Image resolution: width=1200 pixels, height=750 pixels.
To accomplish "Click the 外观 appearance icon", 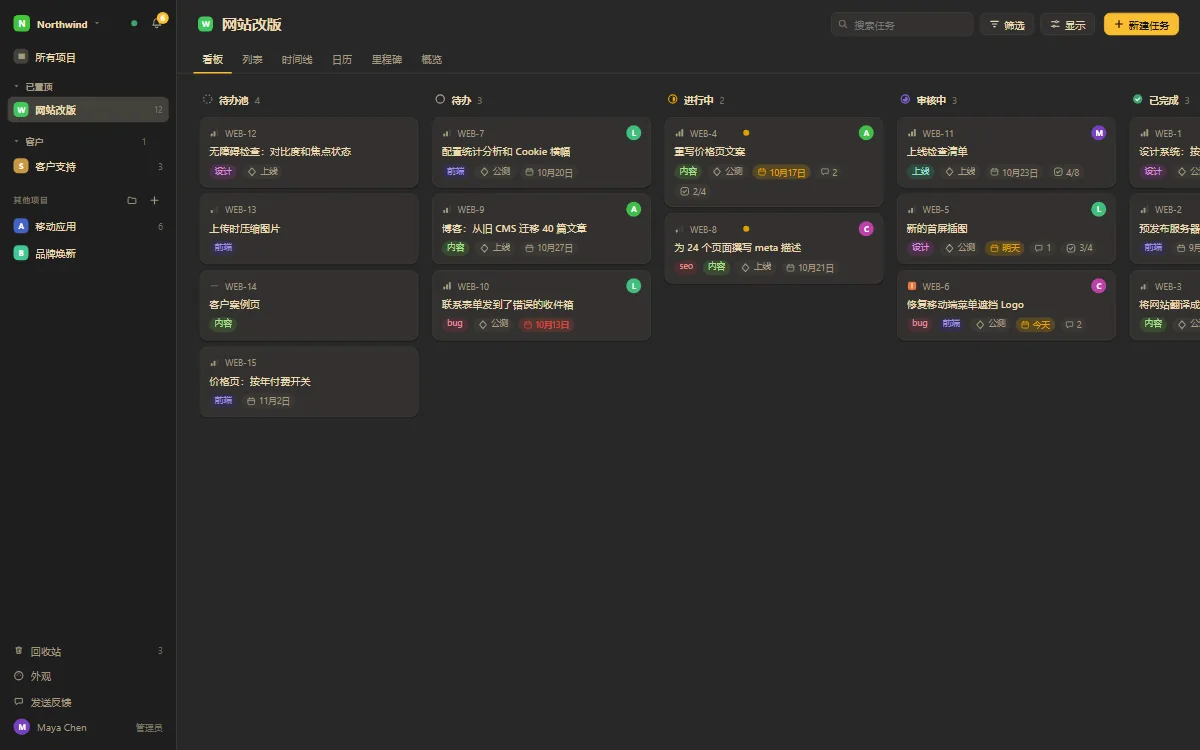I will pos(18,676).
